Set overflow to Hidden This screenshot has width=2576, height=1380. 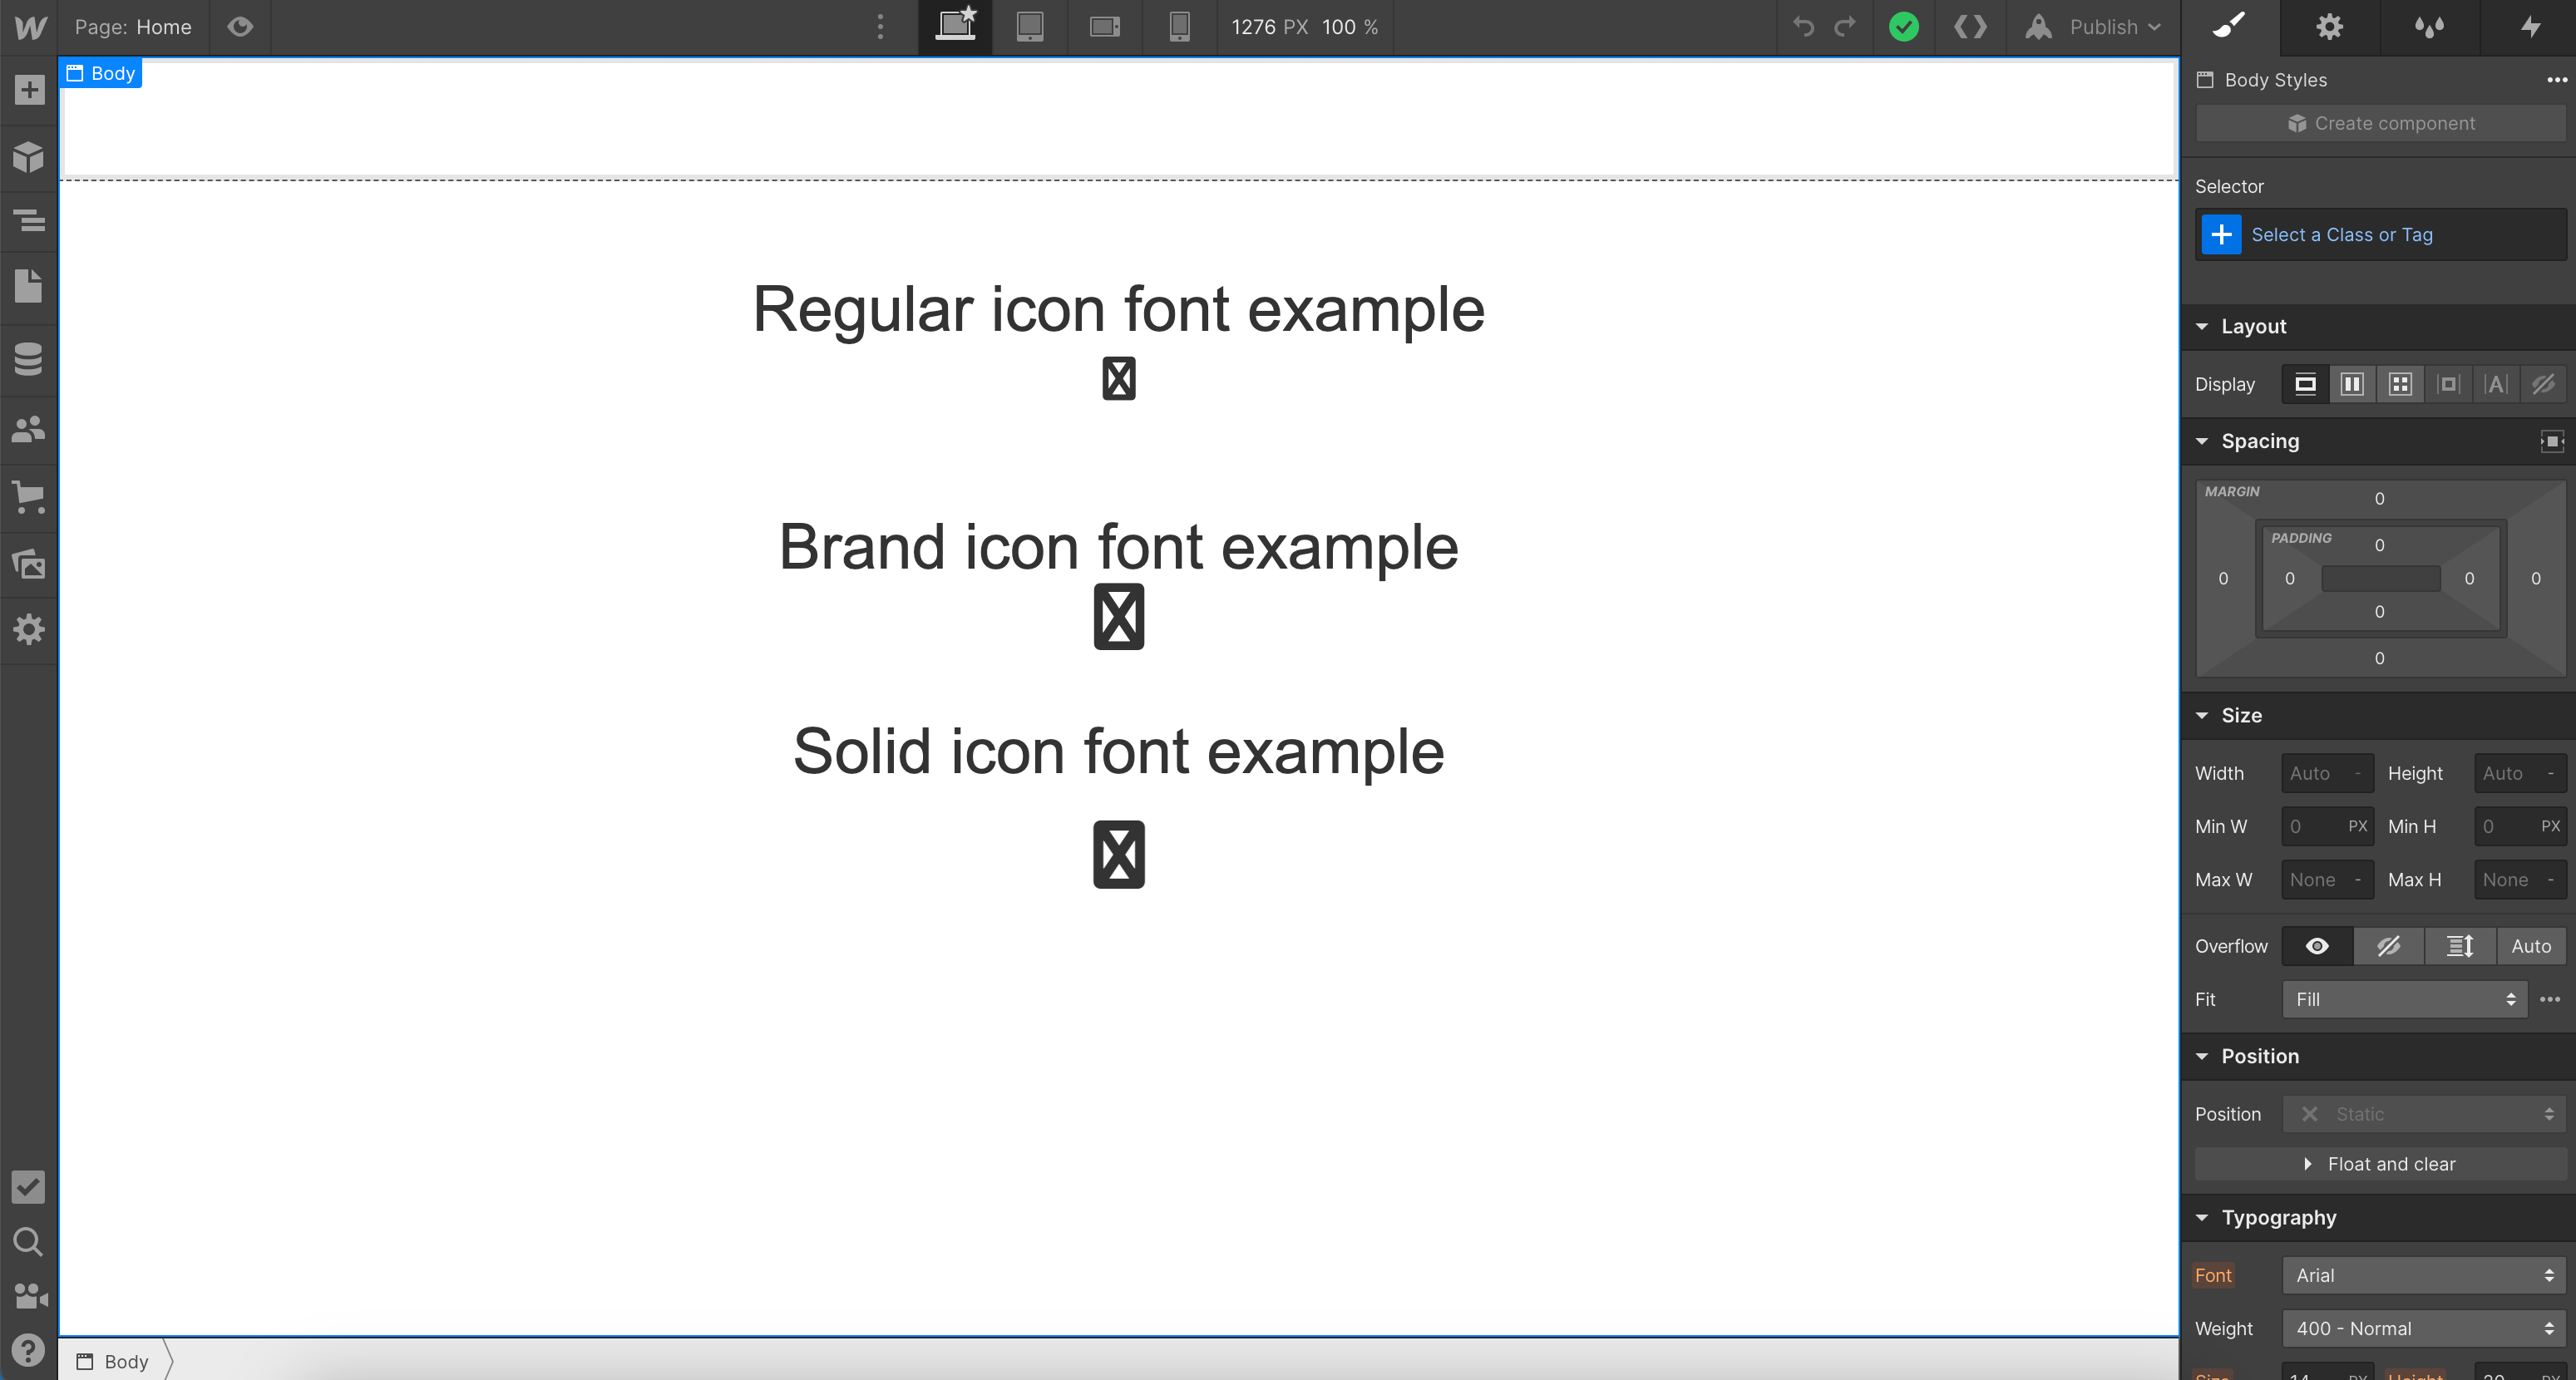2389,946
